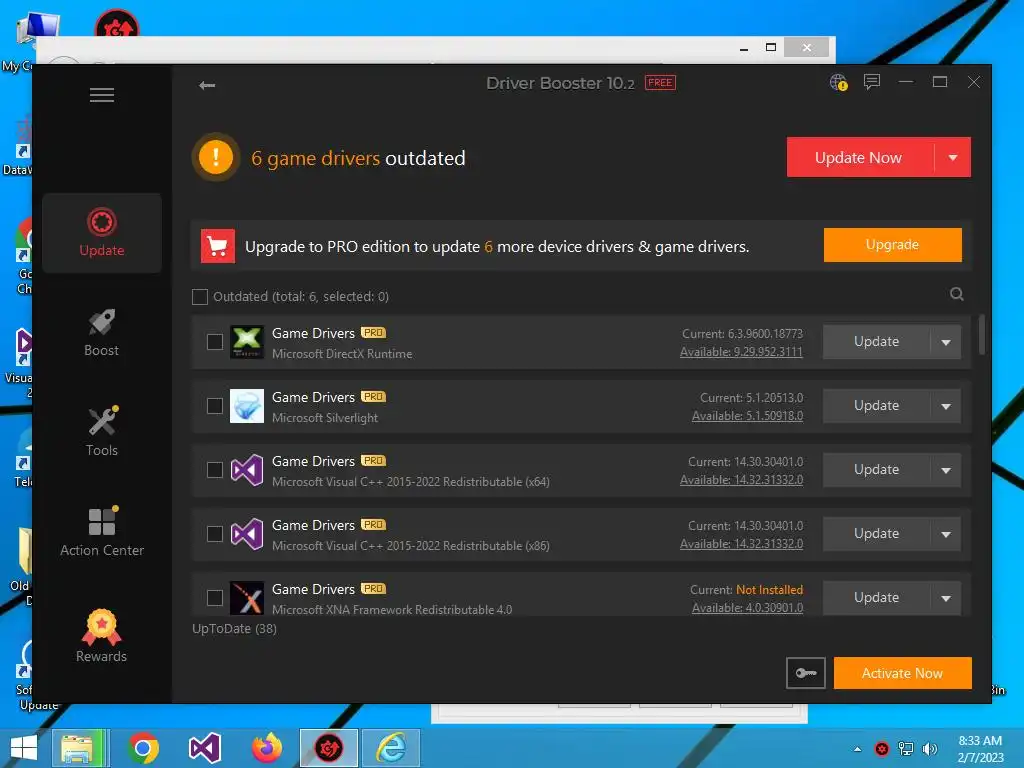Click the license key icon button
This screenshot has width=1024, height=768.
[806, 673]
